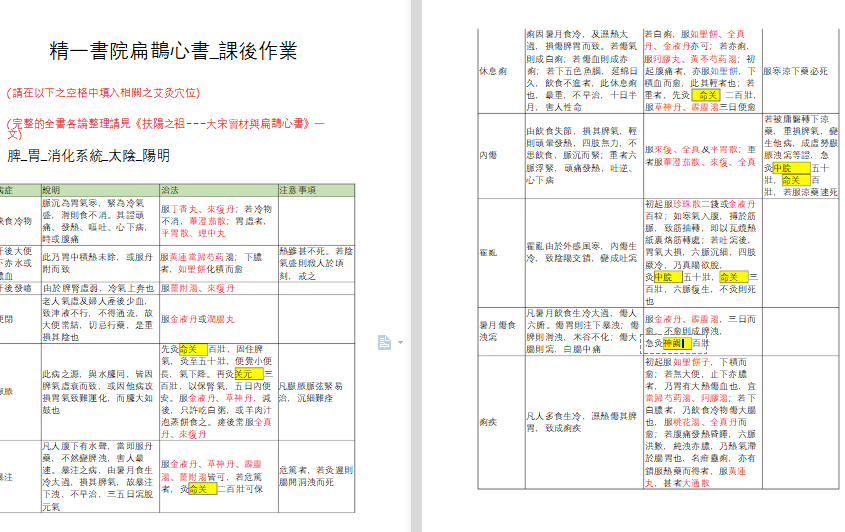Click the note 服寒涼下藥必死
This screenshot has height=532, width=845.
point(795,71)
